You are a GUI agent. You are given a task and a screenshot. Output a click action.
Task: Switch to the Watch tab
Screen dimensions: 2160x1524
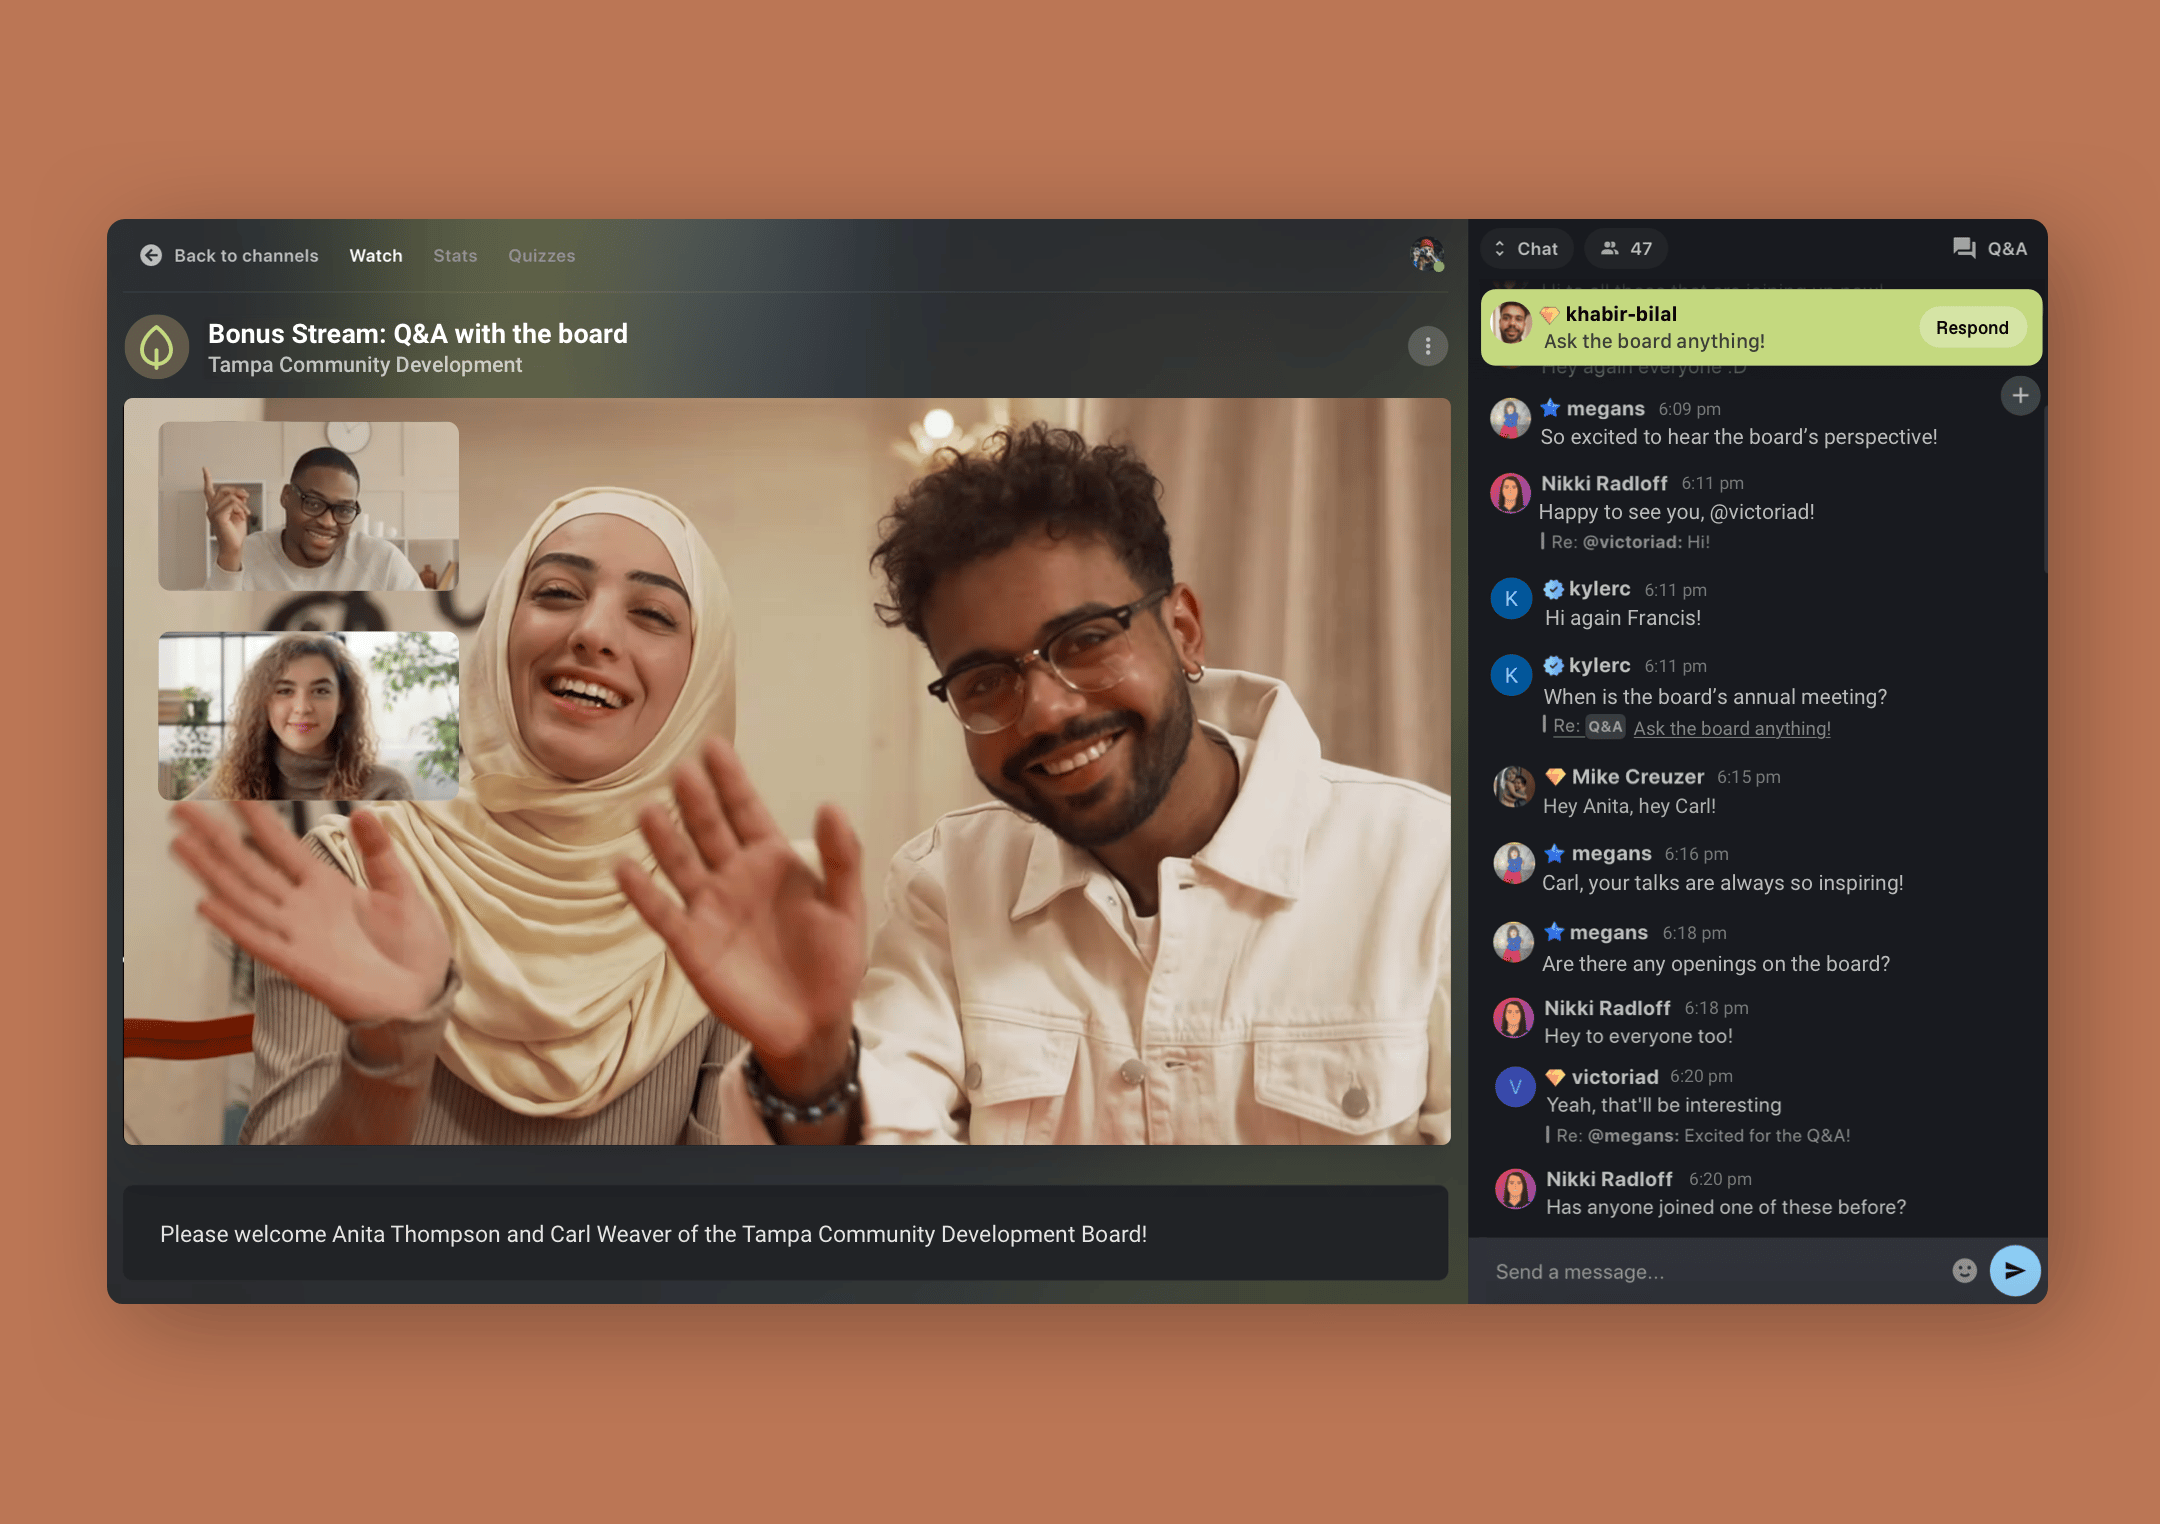[x=376, y=255]
